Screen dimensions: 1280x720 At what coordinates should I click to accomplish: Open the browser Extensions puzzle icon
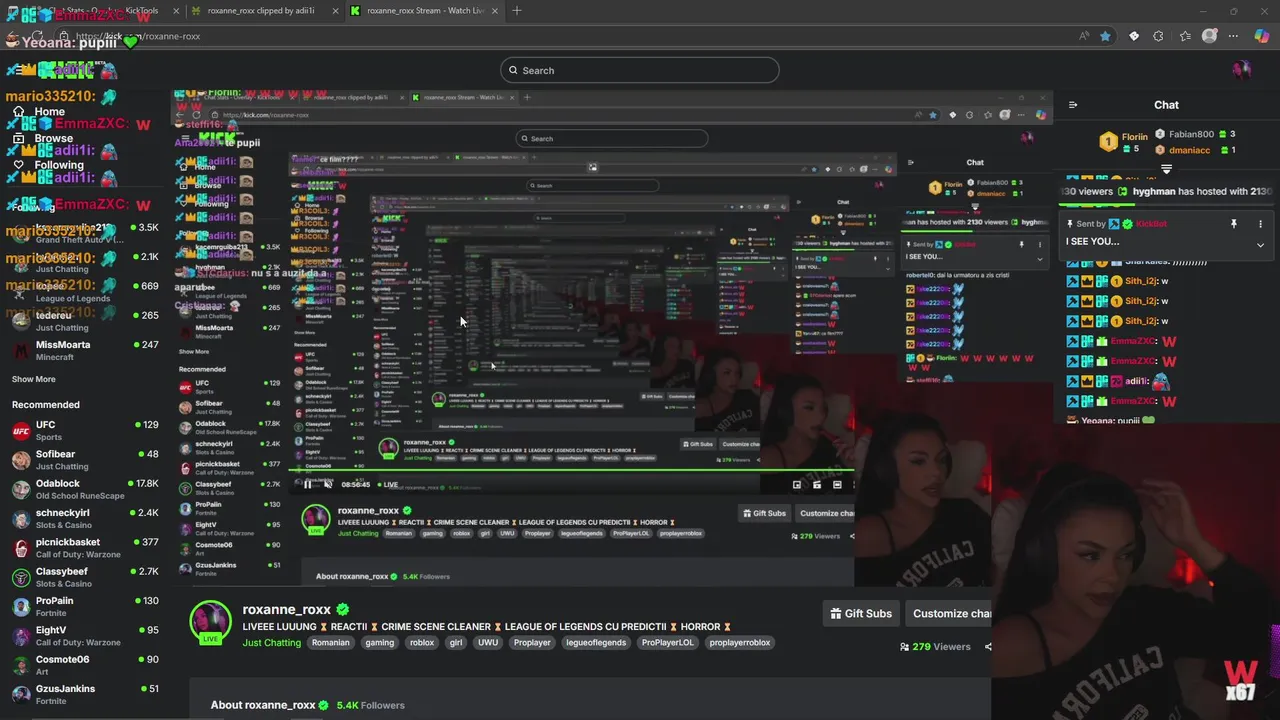click(1158, 36)
